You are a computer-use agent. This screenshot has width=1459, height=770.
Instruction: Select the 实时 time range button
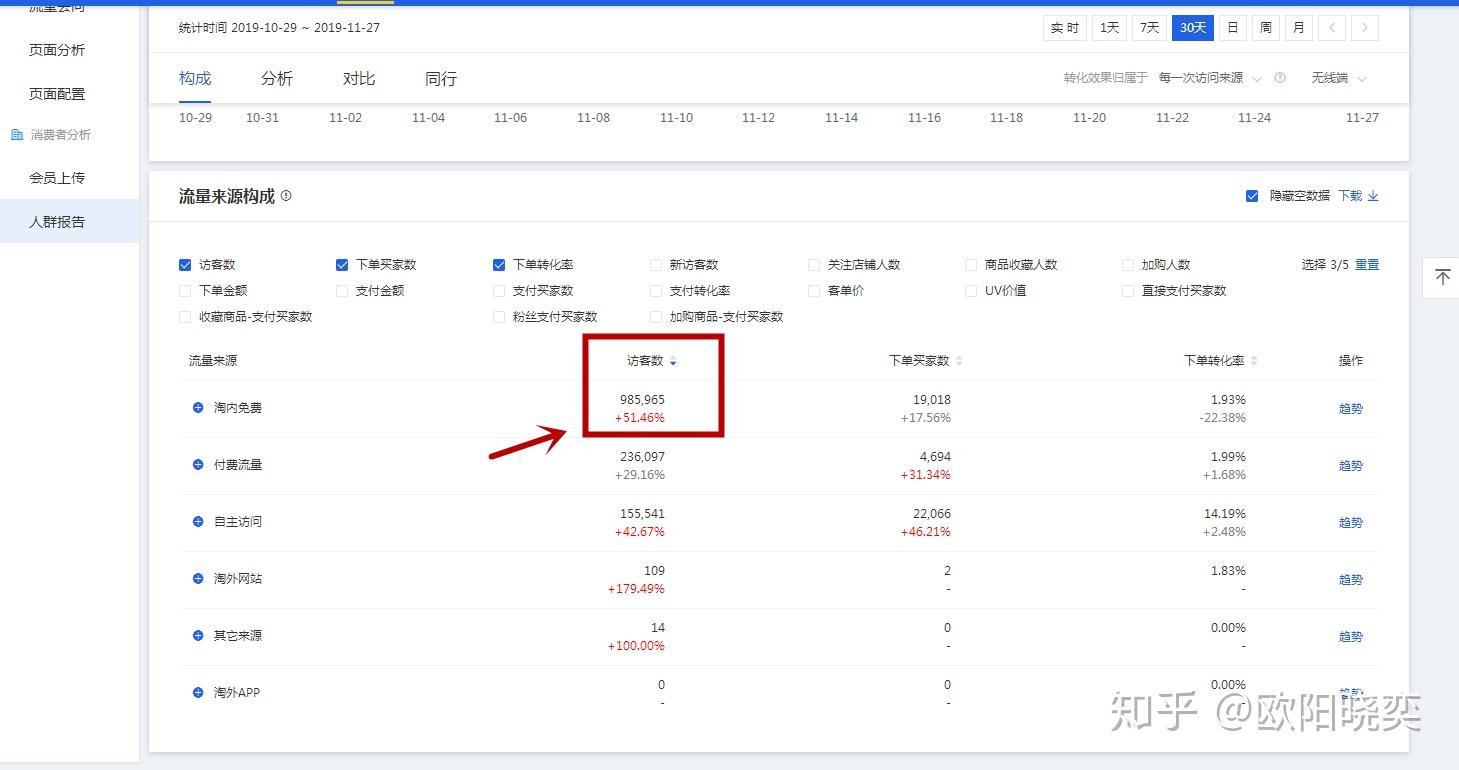[x=1064, y=28]
